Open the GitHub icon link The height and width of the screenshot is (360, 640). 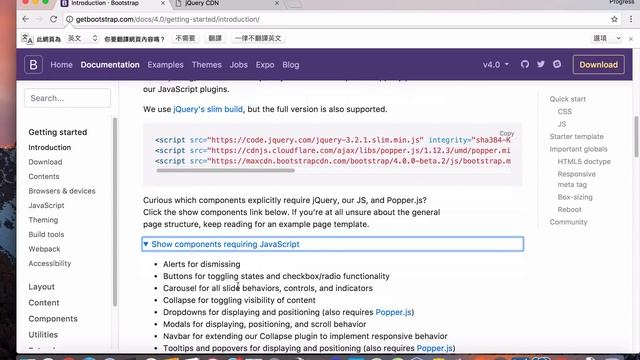[x=525, y=64]
